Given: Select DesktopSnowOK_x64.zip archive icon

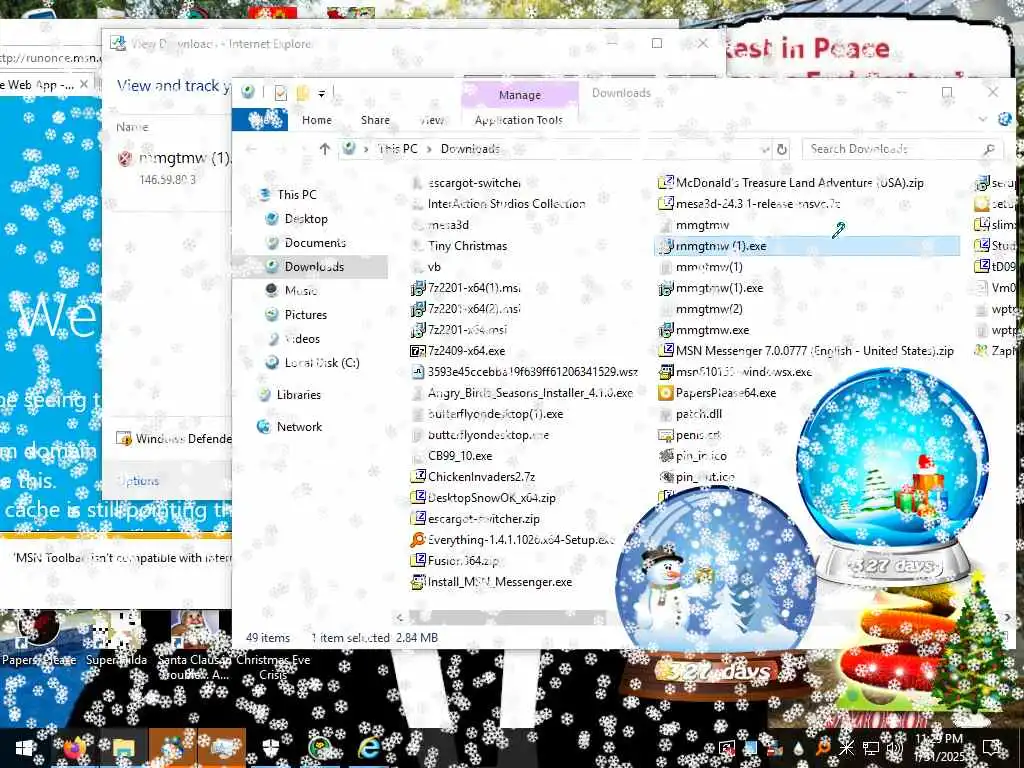Looking at the screenshot, I should click(417, 498).
